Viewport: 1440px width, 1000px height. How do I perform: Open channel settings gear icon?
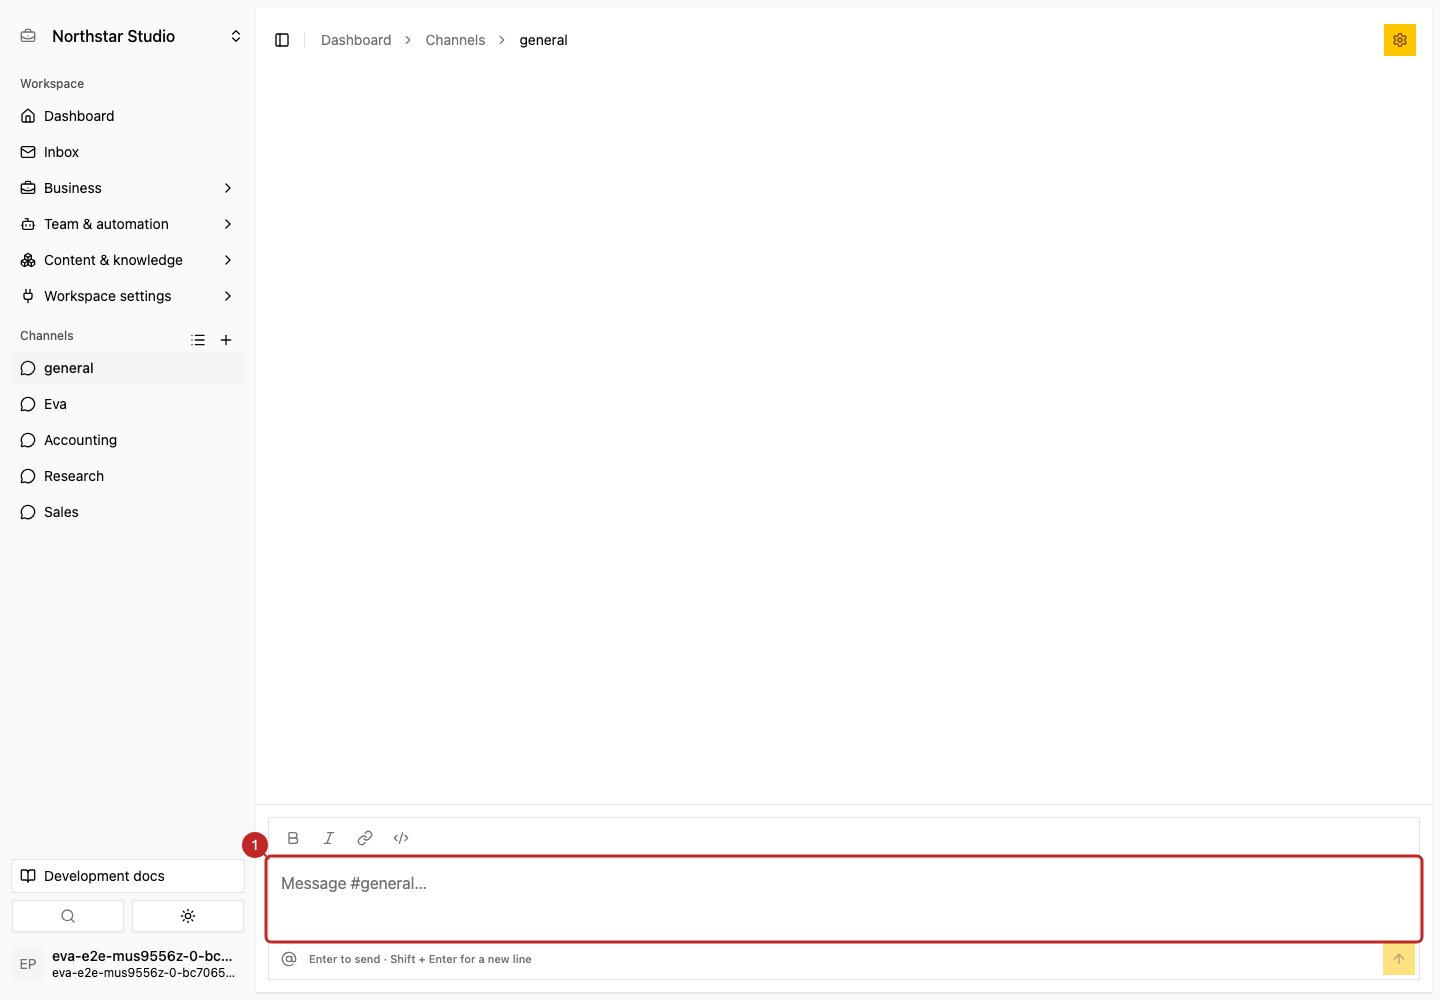1400,40
